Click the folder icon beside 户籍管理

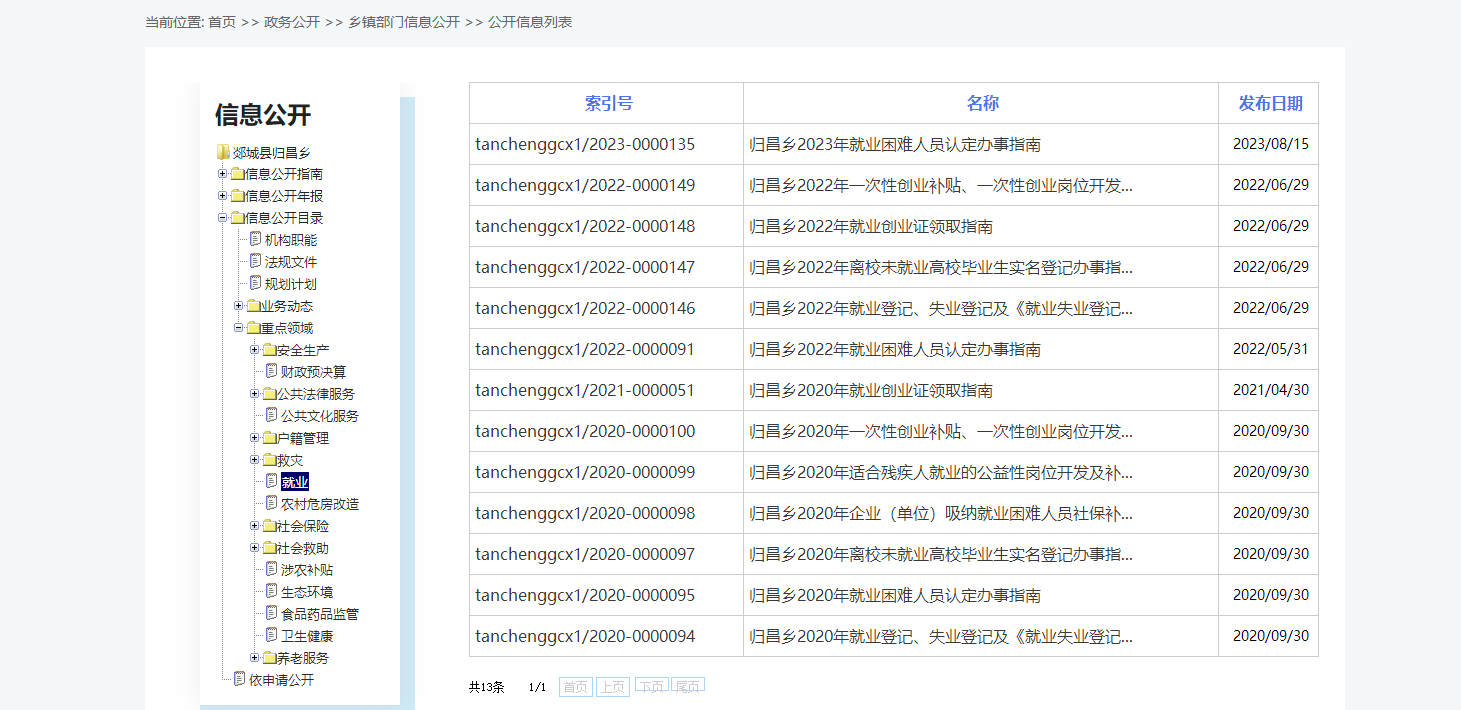269,438
